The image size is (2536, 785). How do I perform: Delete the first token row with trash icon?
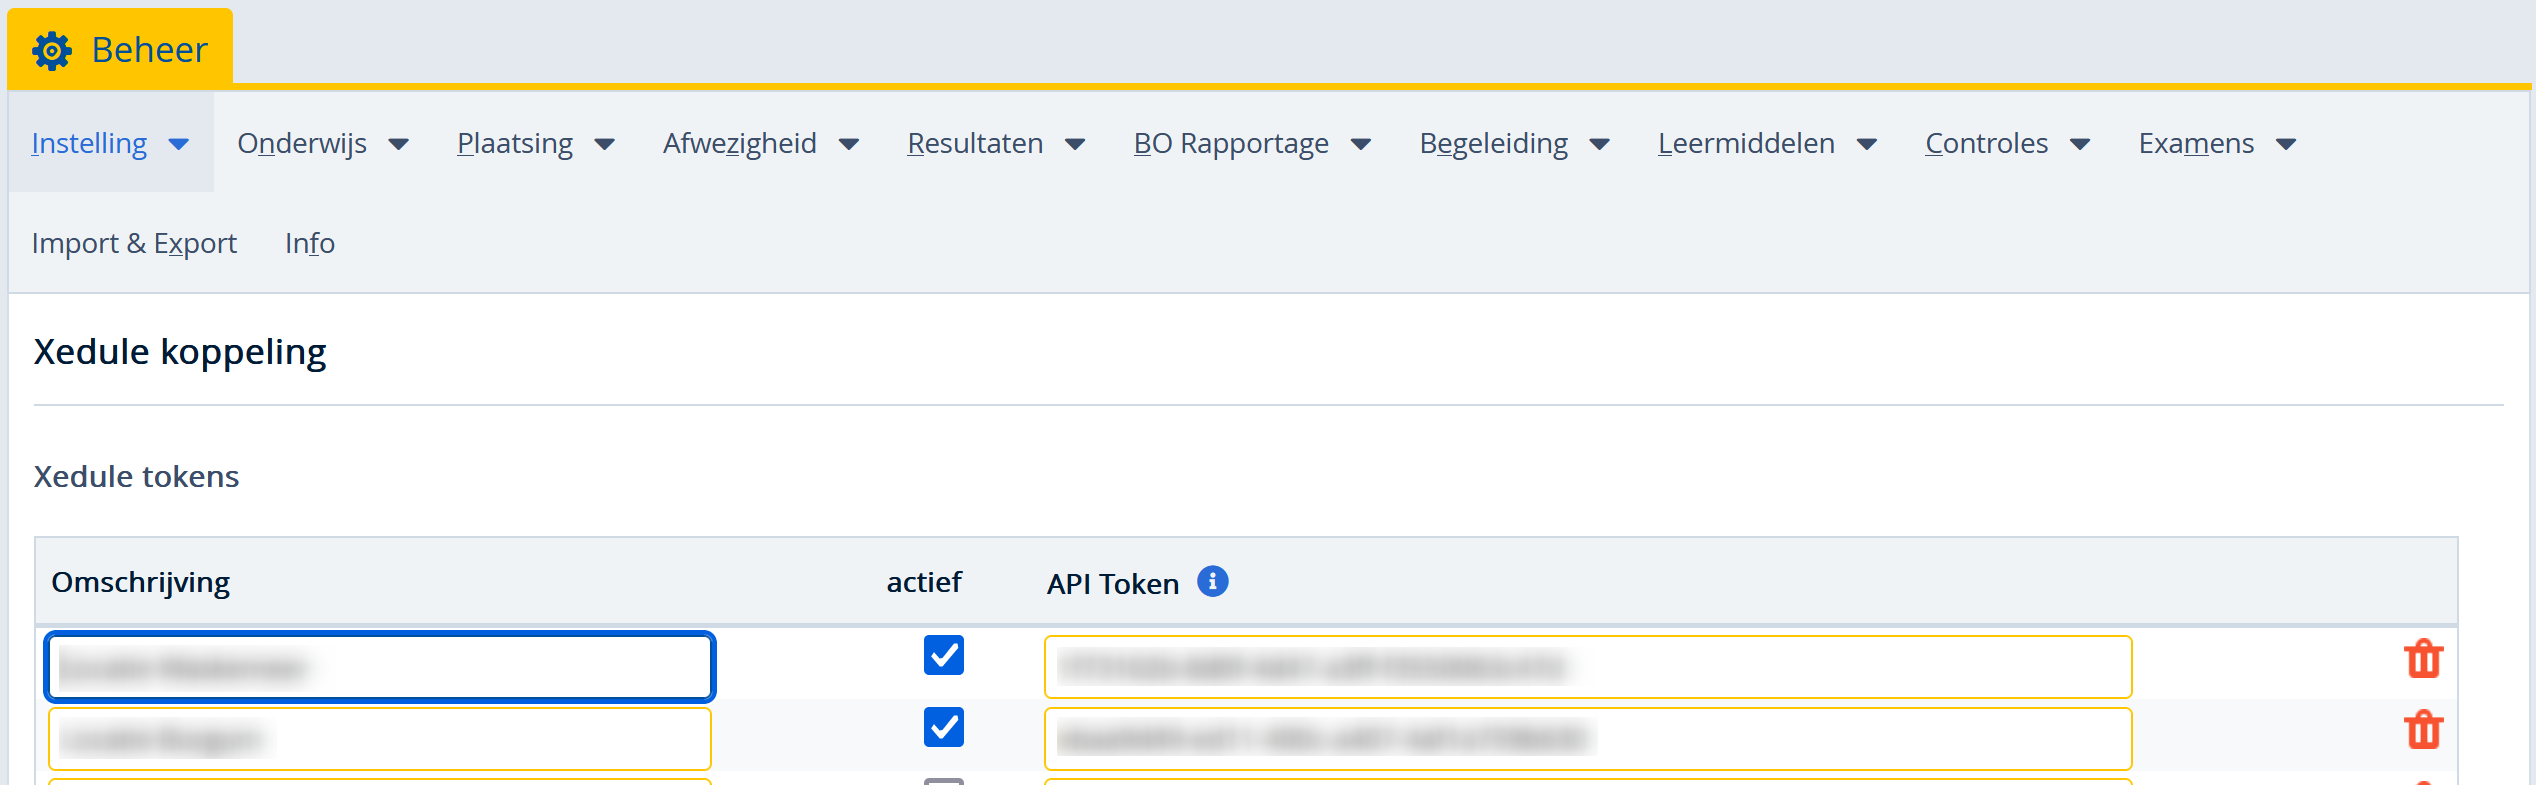click(2423, 659)
